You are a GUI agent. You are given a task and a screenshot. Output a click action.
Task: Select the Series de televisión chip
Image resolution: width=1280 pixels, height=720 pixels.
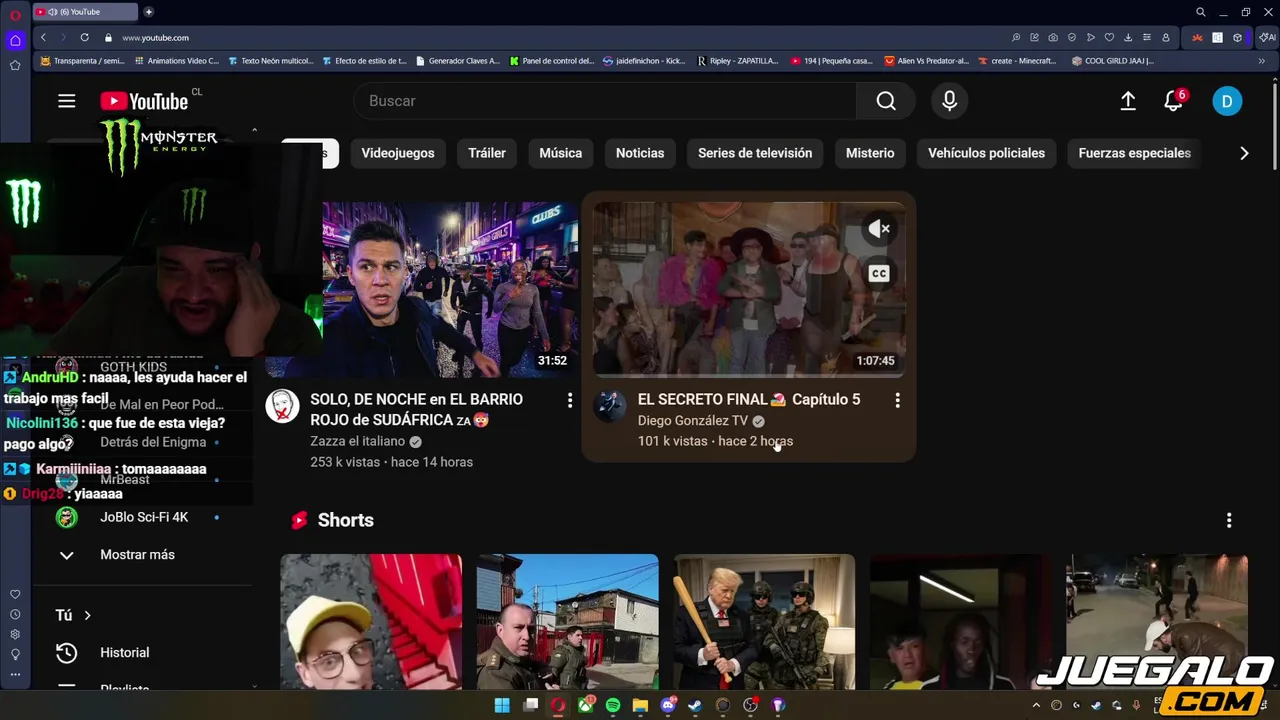coord(755,153)
